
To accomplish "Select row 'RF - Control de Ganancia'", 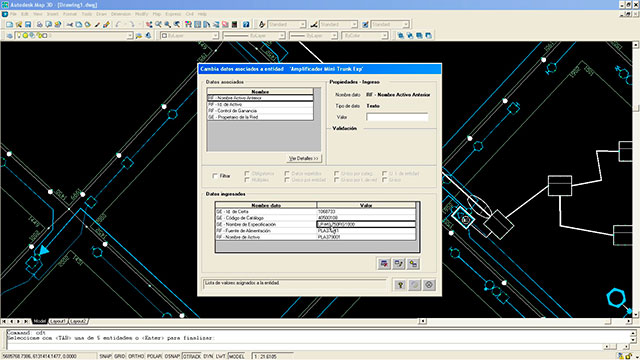I will (x=260, y=111).
